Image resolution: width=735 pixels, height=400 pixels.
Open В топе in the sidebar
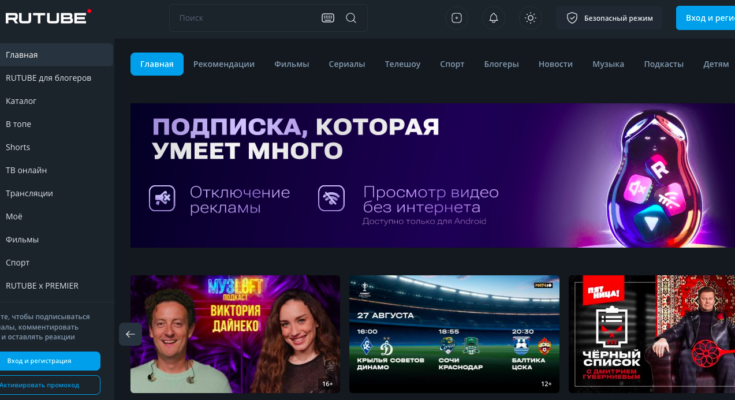tap(56, 124)
